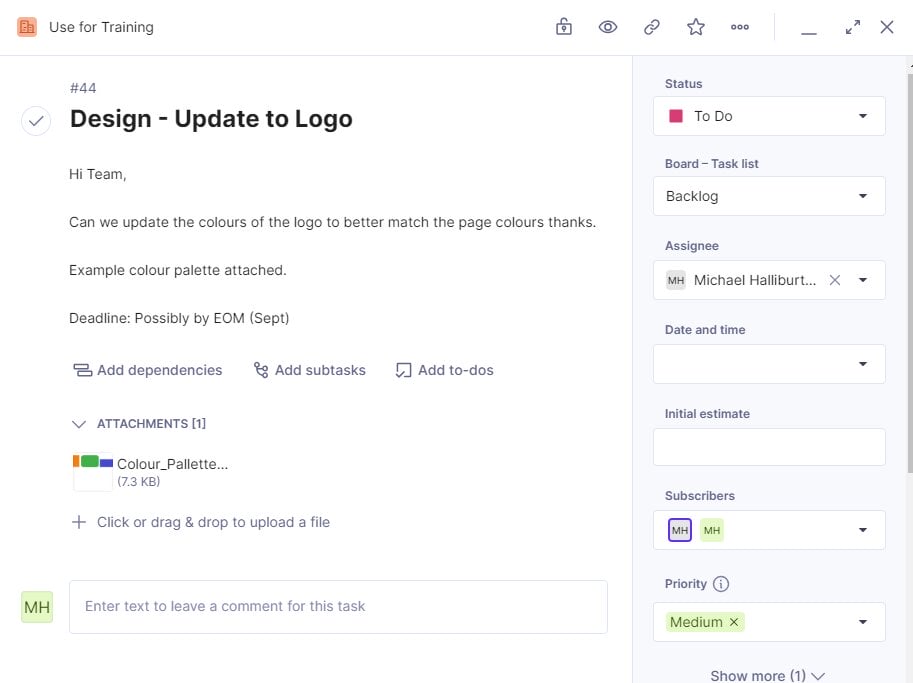913x683 pixels.
Task: Click the task title Design - Update to Logo
Action: [x=211, y=119]
